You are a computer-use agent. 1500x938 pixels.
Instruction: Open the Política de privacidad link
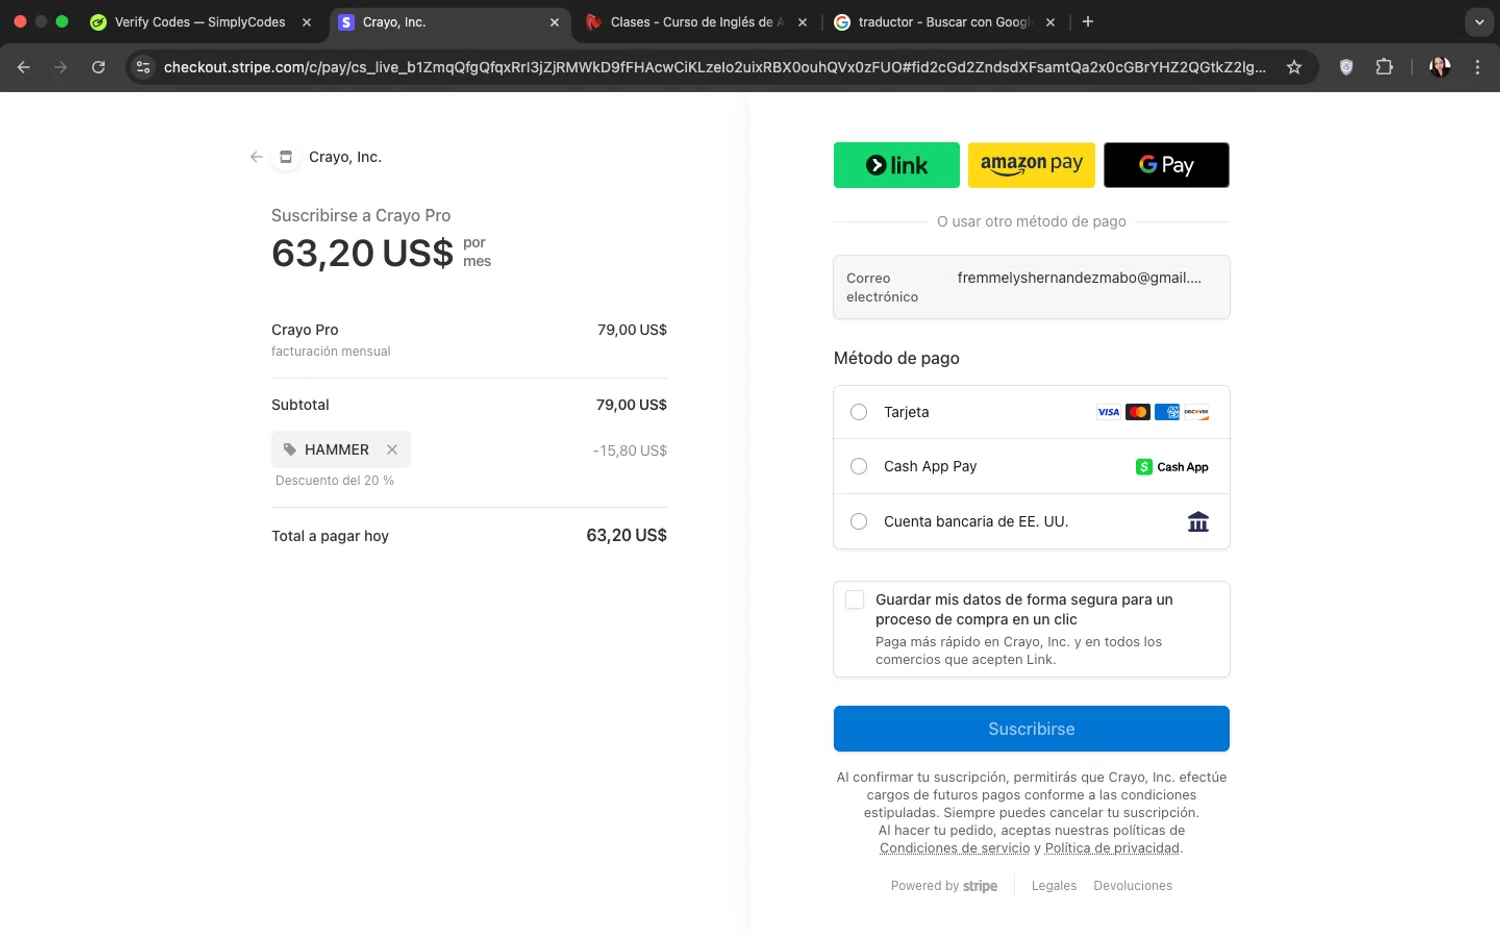1112,848
